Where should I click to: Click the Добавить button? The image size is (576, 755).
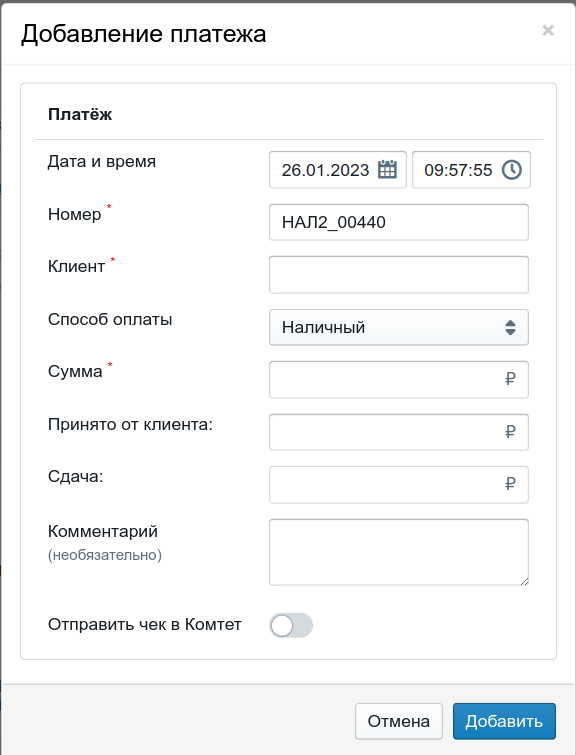504,721
